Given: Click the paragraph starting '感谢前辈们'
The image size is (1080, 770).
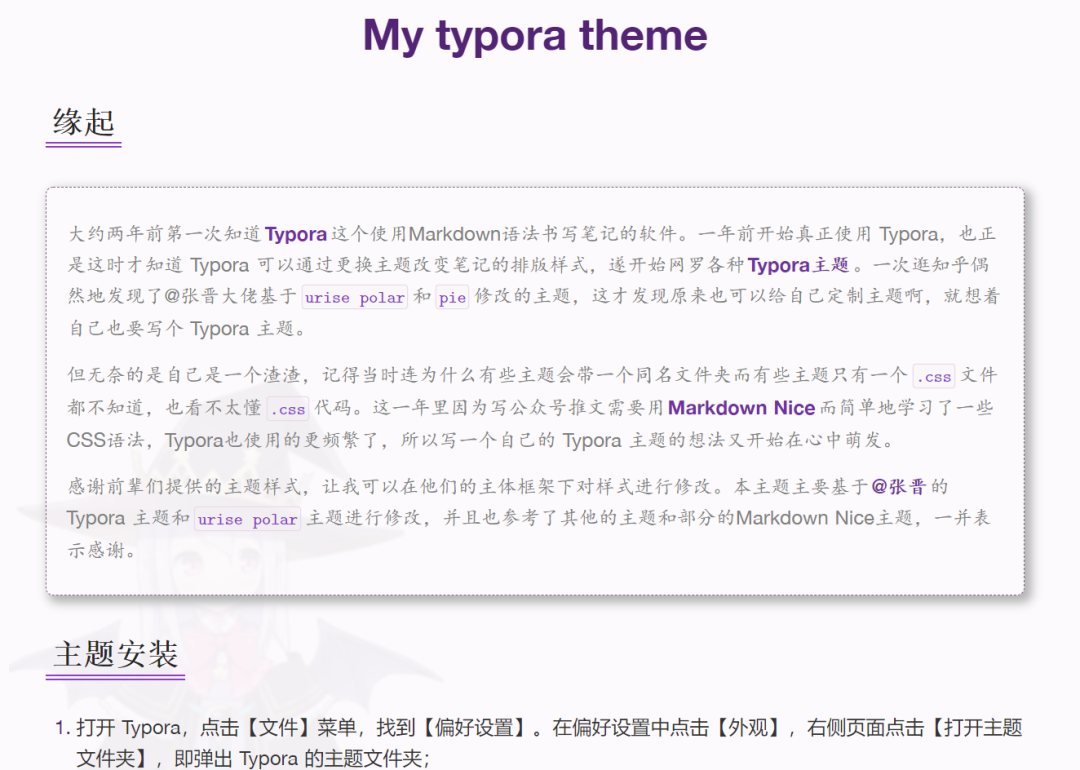Looking at the screenshot, I should [x=530, y=519].
